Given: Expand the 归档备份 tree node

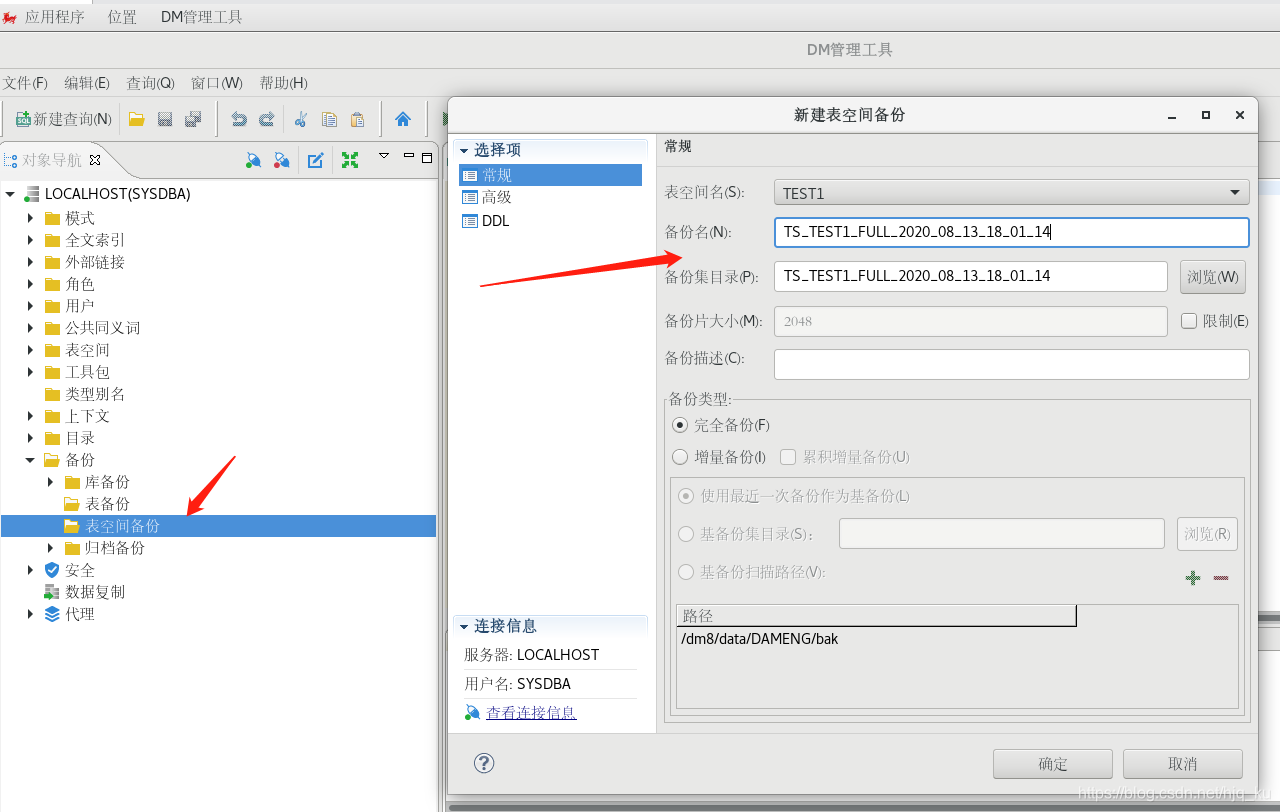Looking at the screenshot, I should click(x=50, y=548).
